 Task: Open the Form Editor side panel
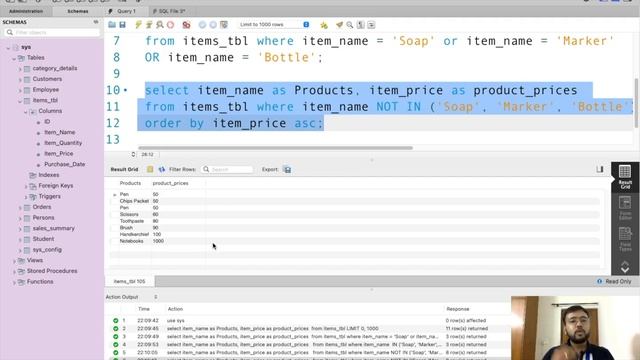click(625, 208)
